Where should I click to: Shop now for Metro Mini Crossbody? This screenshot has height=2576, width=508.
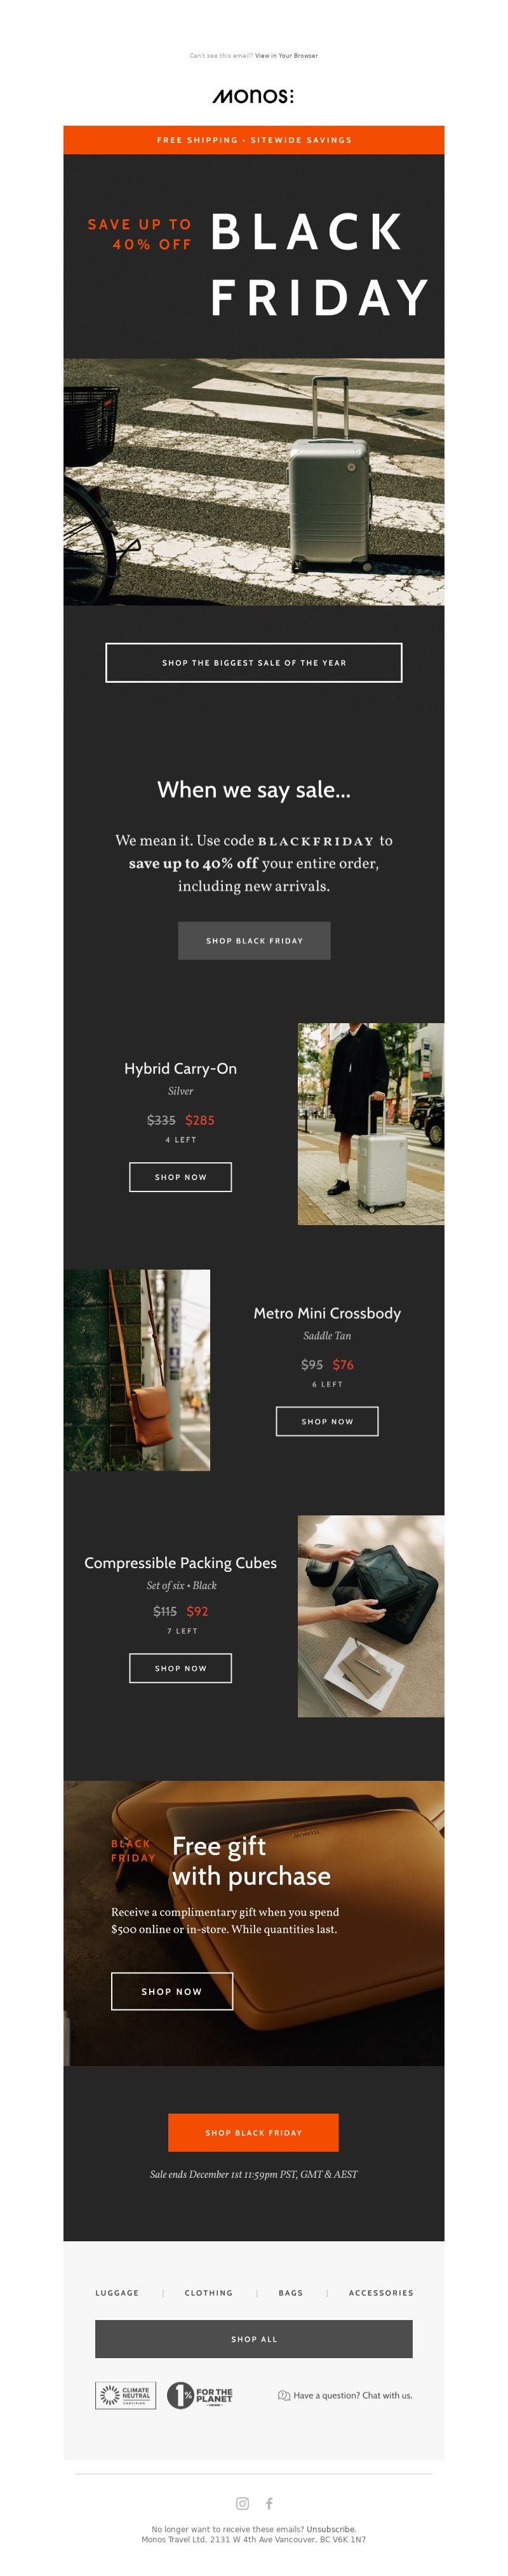tap(327, 1420)
